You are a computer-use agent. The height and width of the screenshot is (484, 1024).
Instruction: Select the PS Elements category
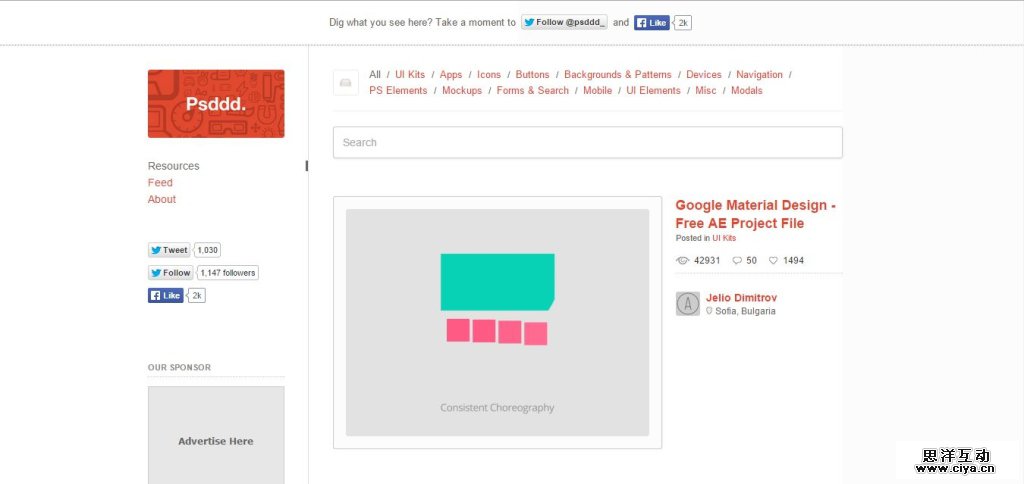coord(398,91)
